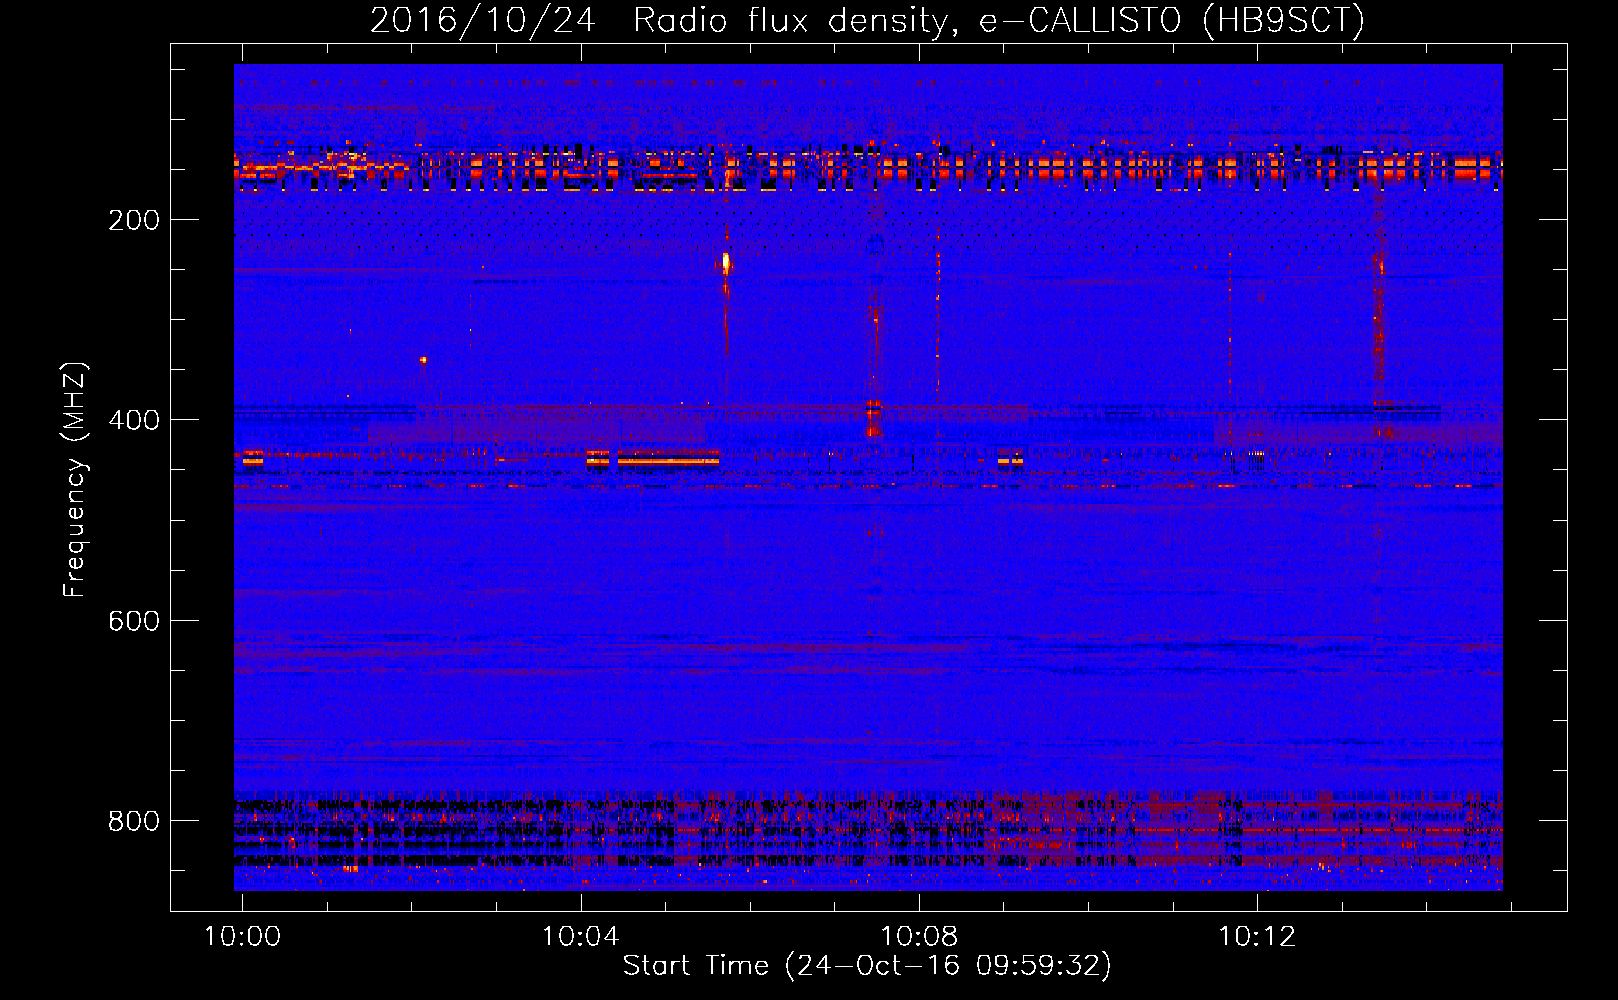Viewport: 1618px width, 1000px height.
Task: Click the 800 frequency tick label
Action: click(x=134, y=821)
